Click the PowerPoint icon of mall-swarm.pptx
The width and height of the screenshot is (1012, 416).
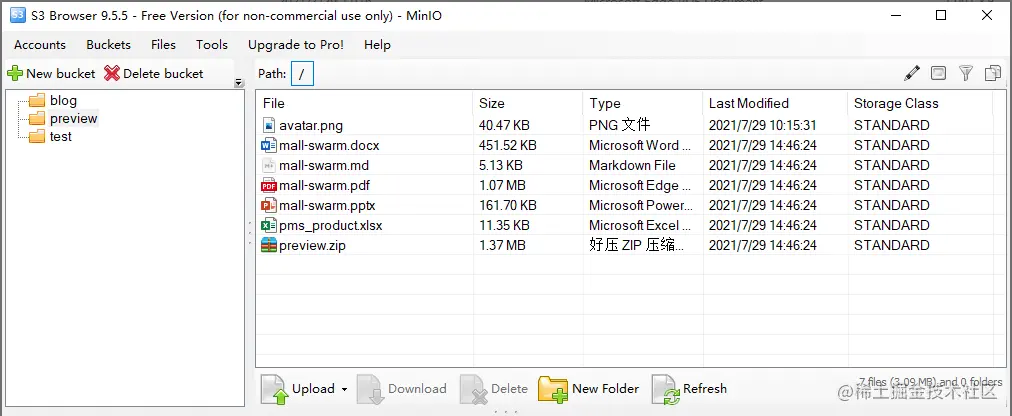click(x=268, y=205)
